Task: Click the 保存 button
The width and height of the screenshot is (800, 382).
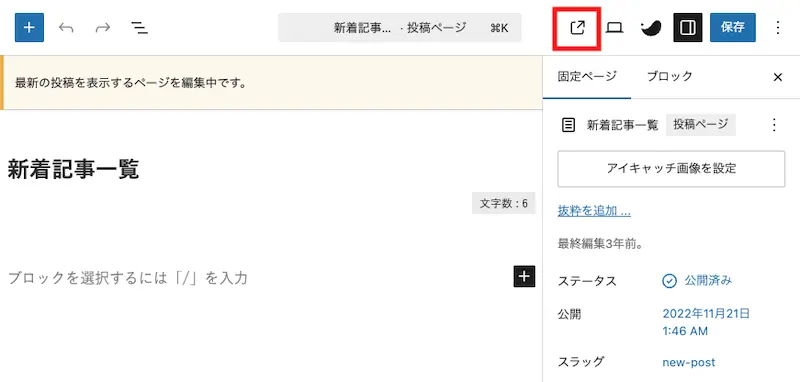Action: (x=733, y=28)
